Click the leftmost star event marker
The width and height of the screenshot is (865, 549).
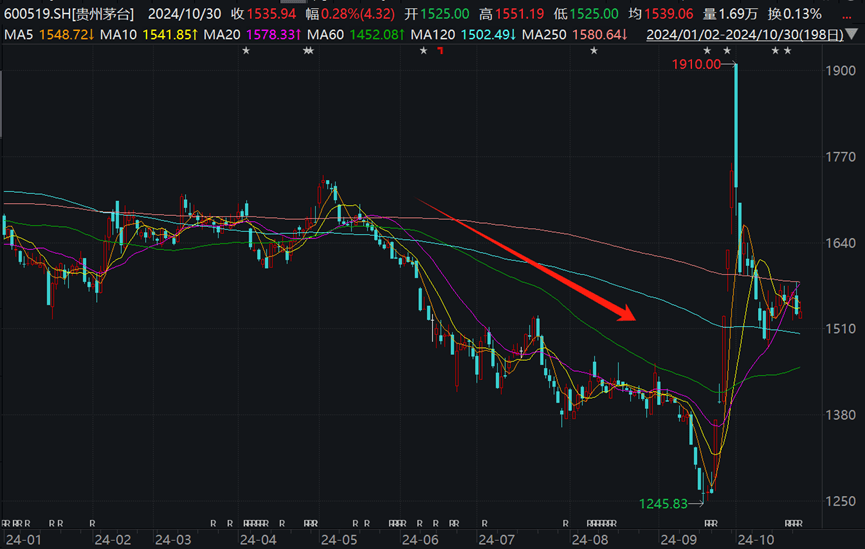246,51
